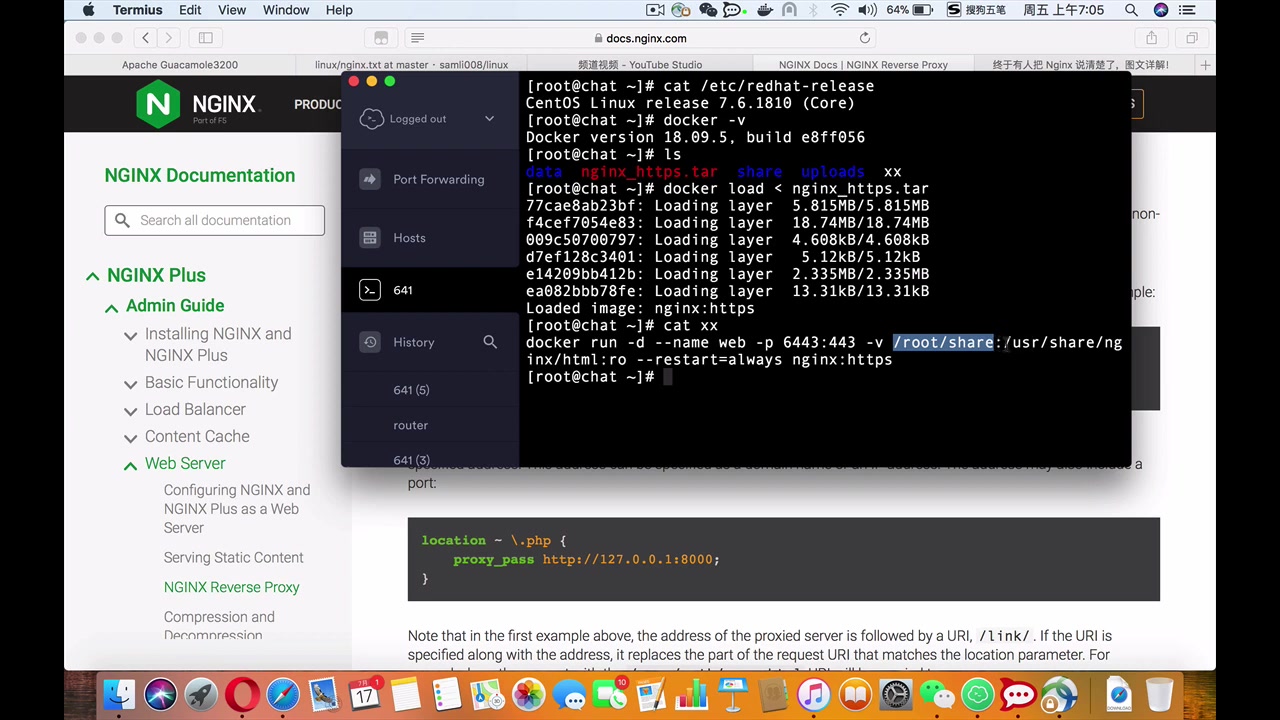Open Calendar from the Dock

[365, 694]
